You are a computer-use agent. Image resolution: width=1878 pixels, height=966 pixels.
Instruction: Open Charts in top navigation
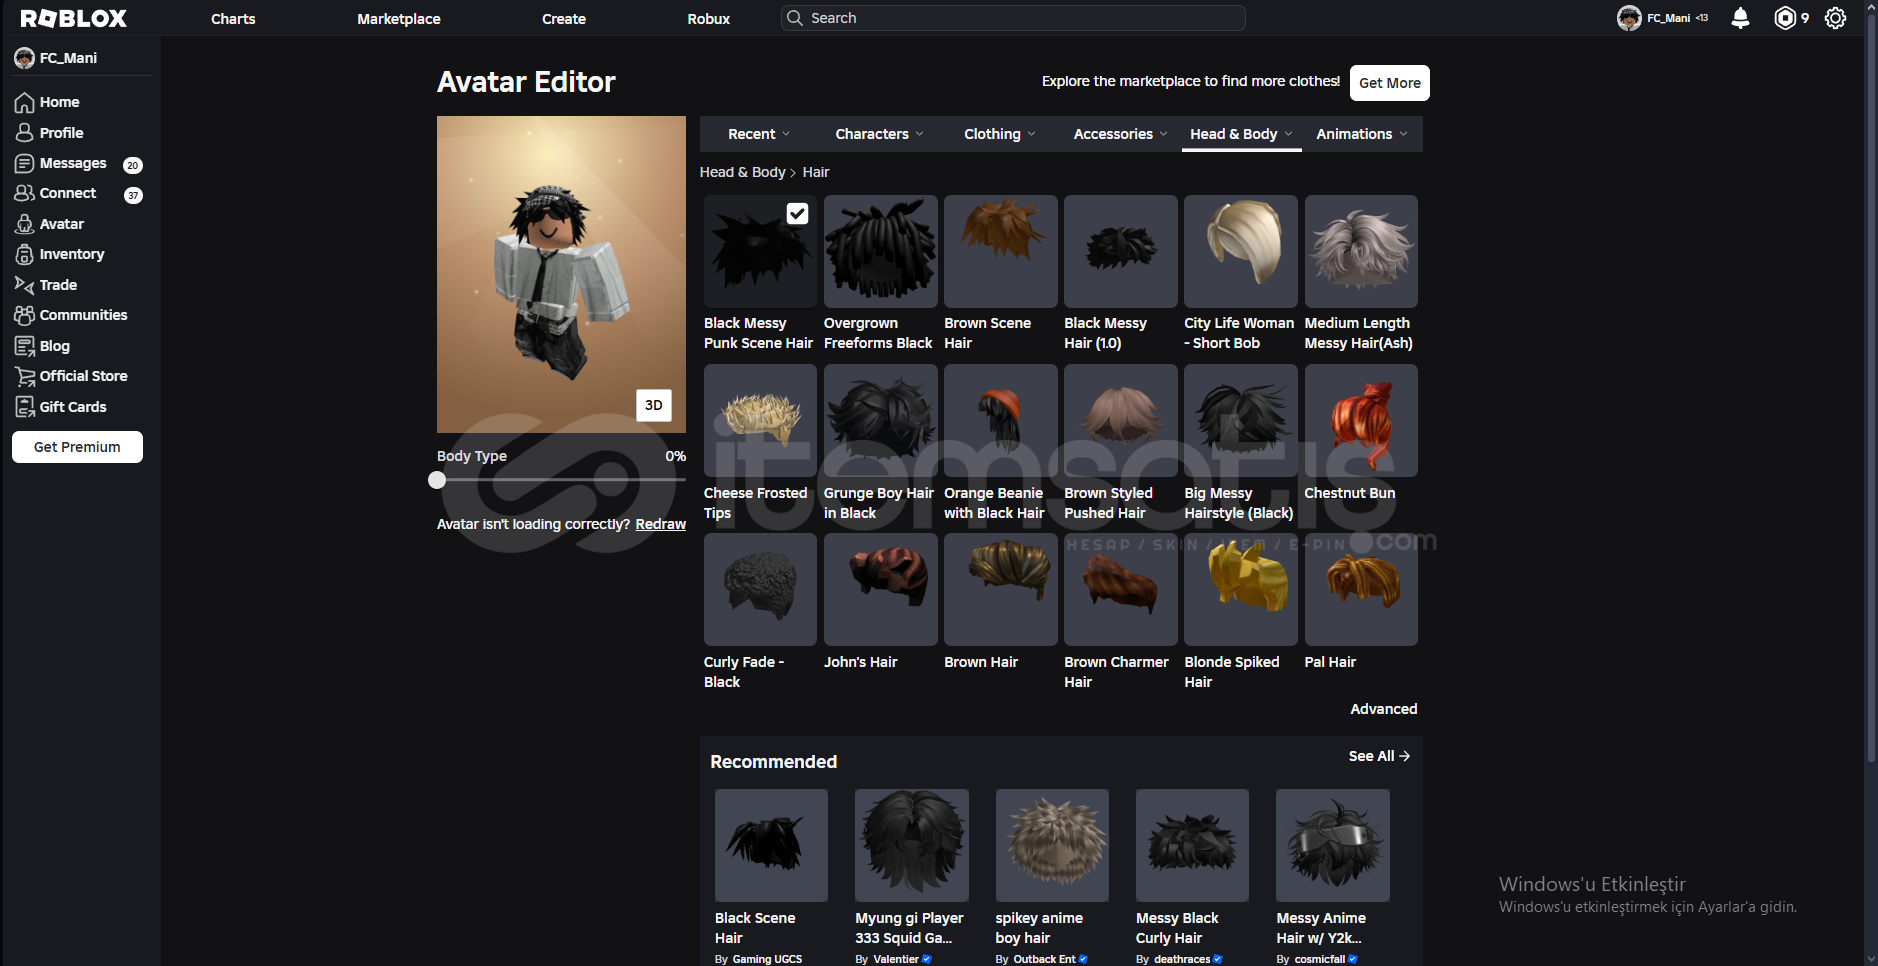(233, 19)
